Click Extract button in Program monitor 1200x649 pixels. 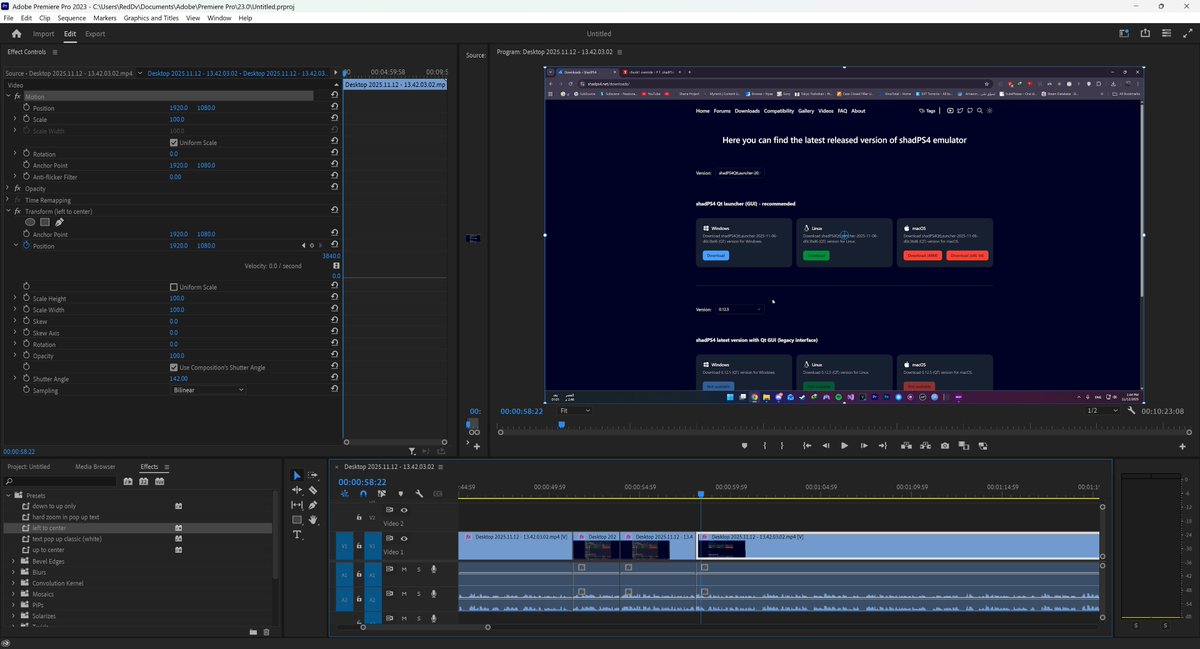tap(924, 446)
